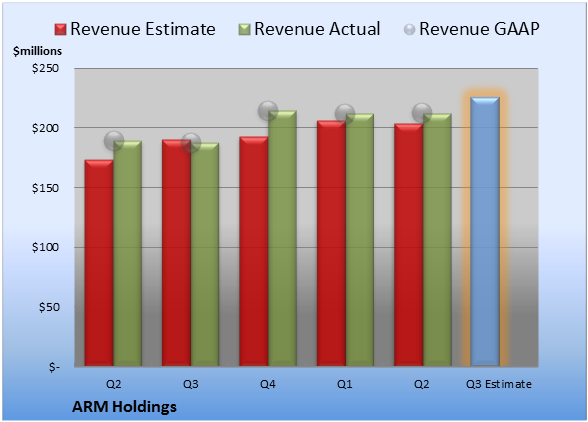Select the red Q1 Revenue Estimate bar
This screenshot has height=422, width=588.
[332, 243]
